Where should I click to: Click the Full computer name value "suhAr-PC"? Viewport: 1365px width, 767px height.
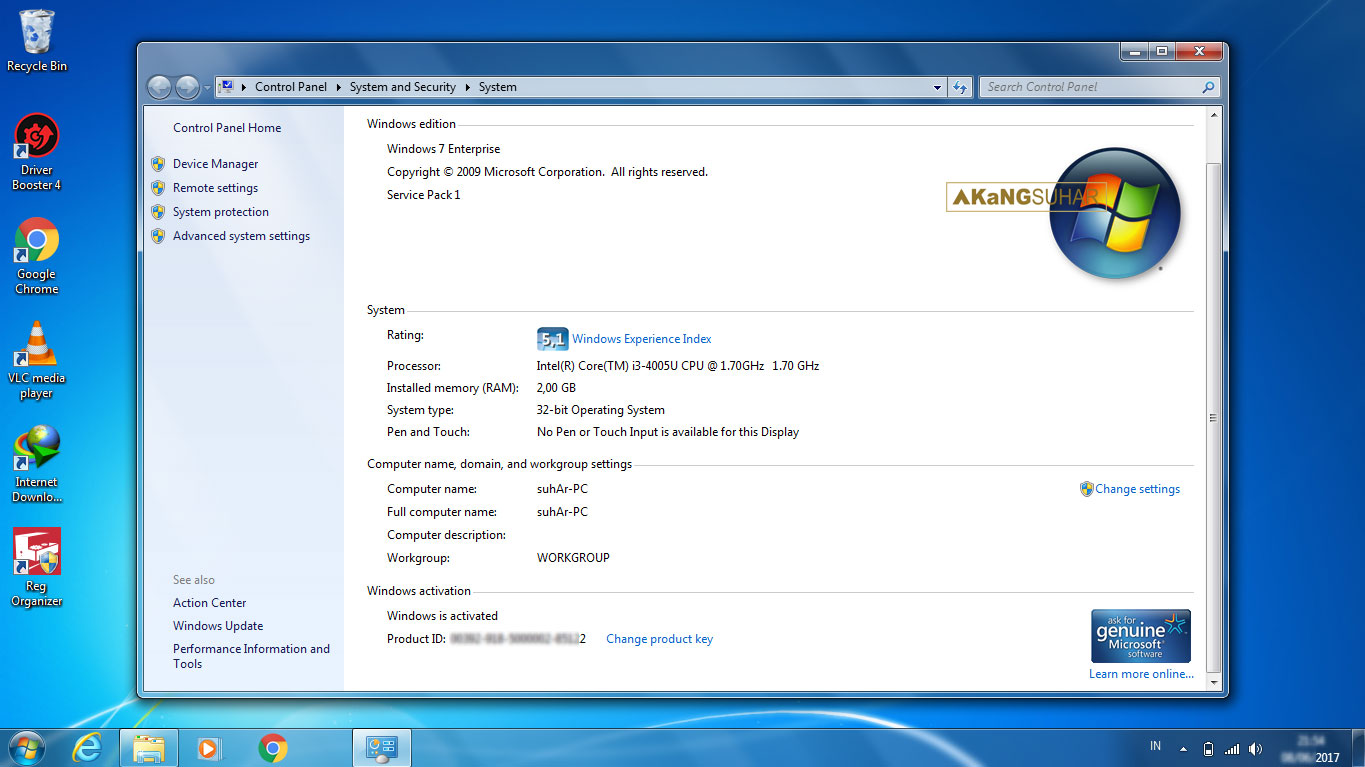pos(562,512)
